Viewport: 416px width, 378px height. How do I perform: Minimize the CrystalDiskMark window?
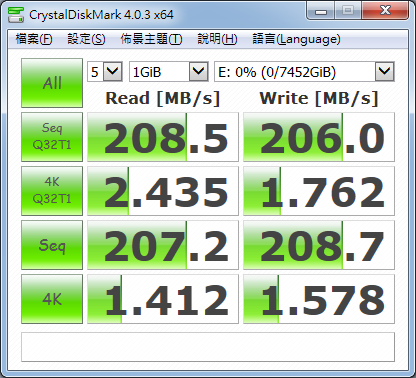pyautogui.click(x=321, y=12)
